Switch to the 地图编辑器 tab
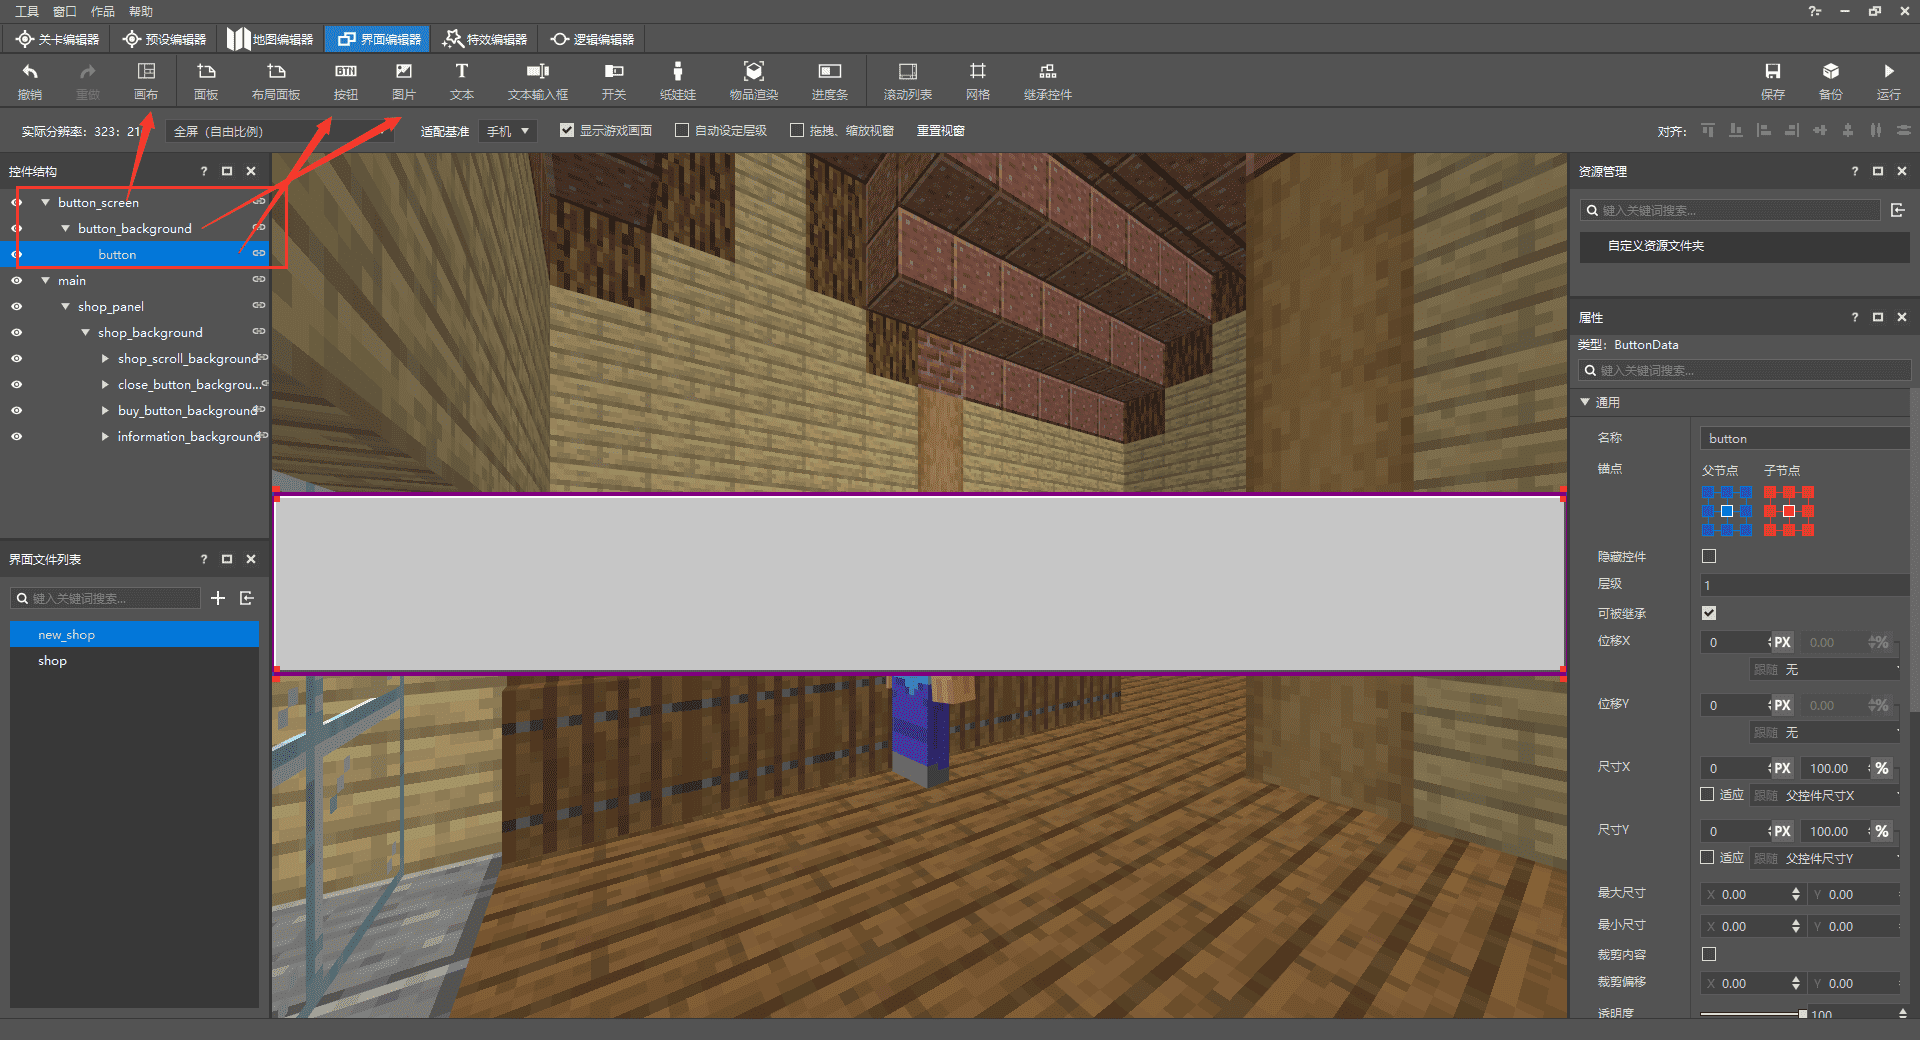Image resolution: width=1920 pixels, height=1040 pixels. [x=270, y=39]
